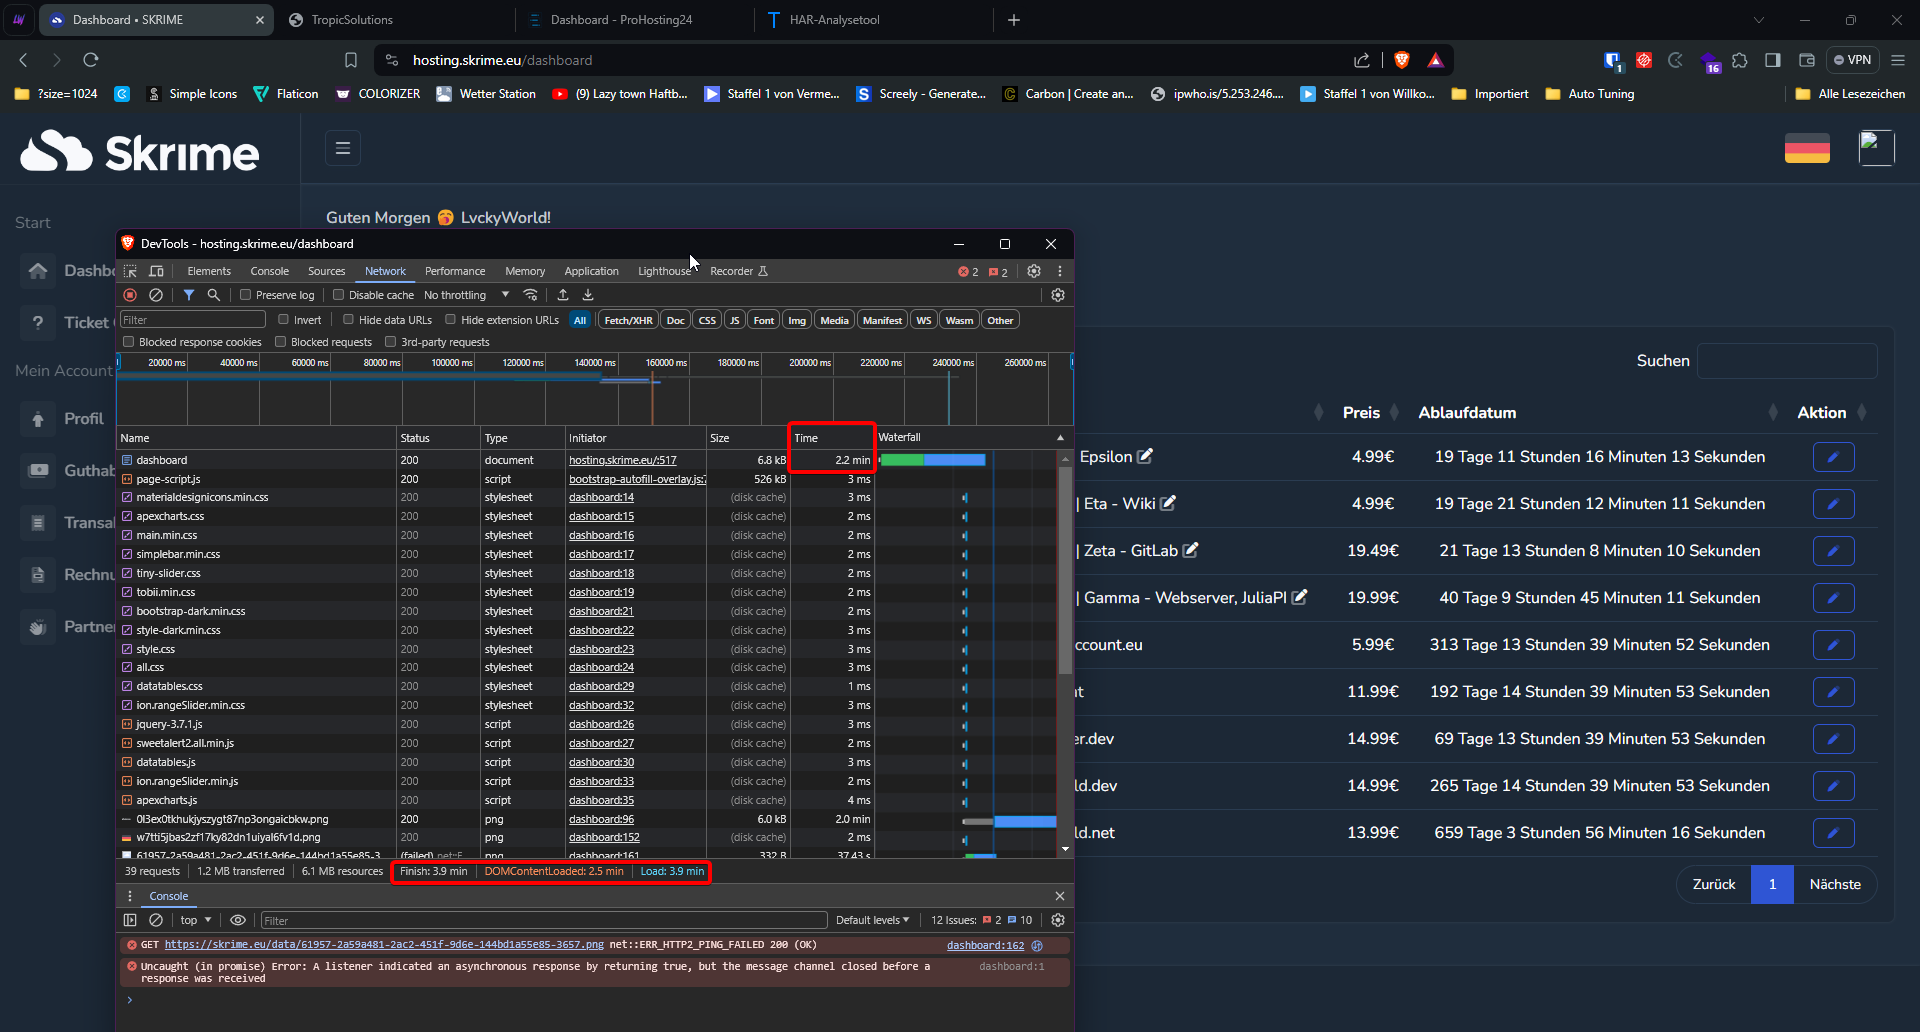
Task: Toggle the device toolbar icon in DevTools
Action: click(156, 271)
